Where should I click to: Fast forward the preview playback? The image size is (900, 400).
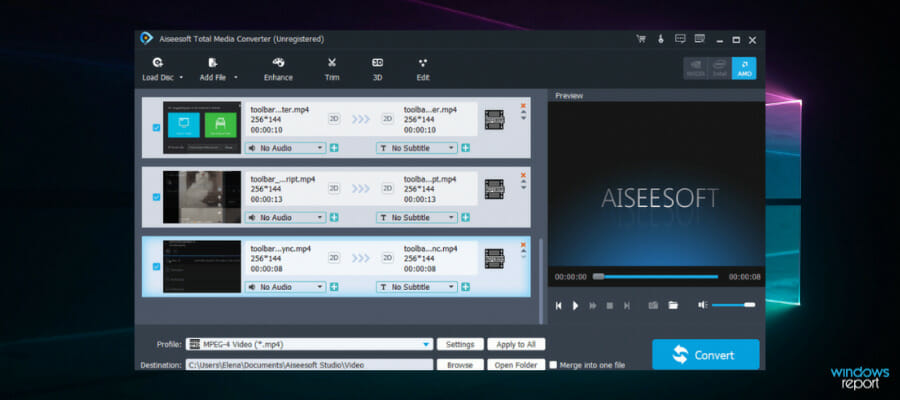coord(593,306)
